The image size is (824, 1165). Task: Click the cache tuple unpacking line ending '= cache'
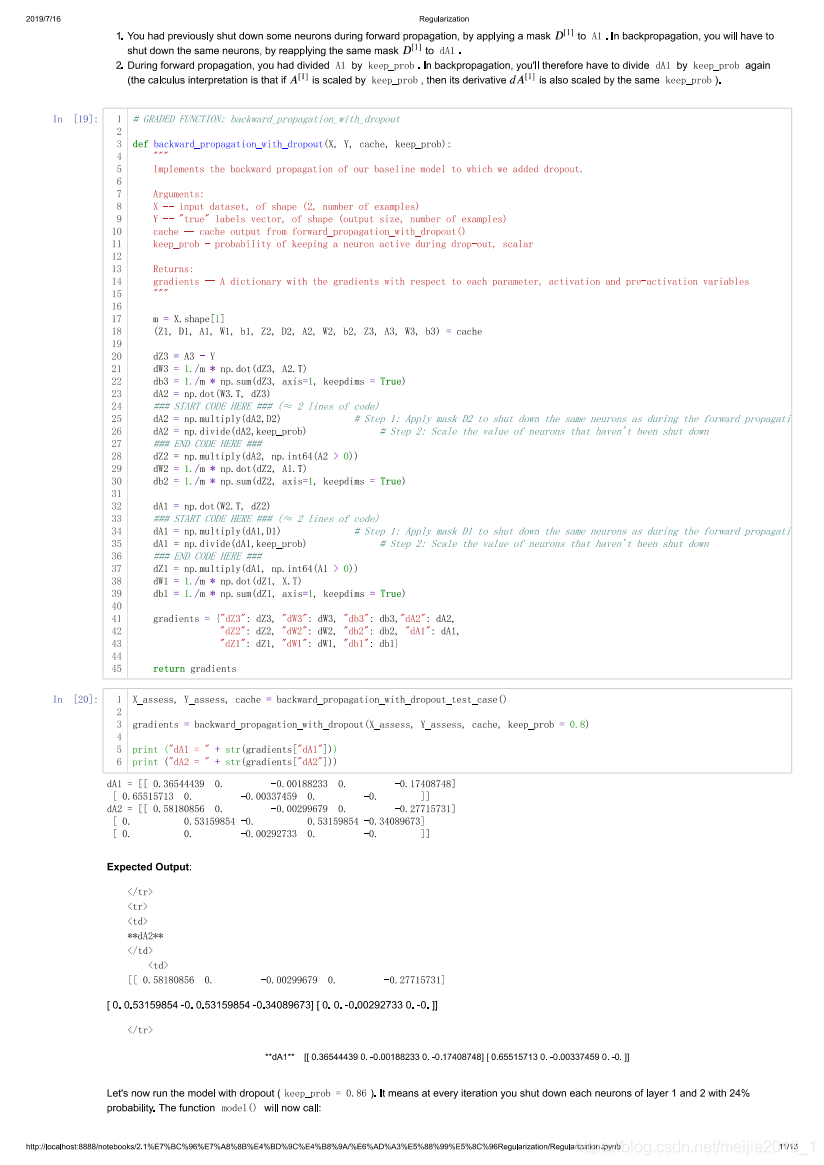coord(317,332)
